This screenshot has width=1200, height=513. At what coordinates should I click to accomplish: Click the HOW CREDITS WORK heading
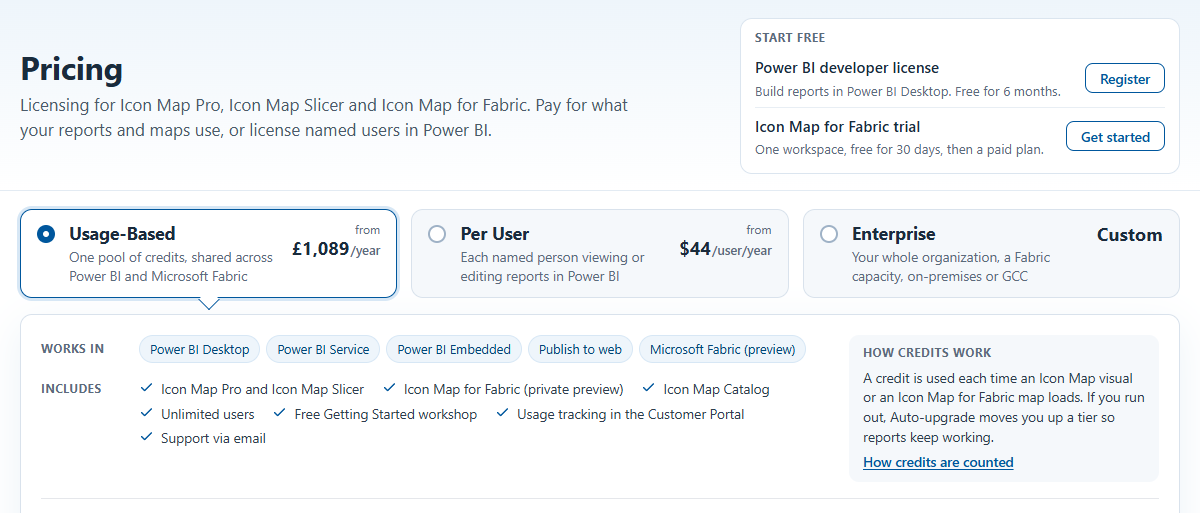point(927,353)
